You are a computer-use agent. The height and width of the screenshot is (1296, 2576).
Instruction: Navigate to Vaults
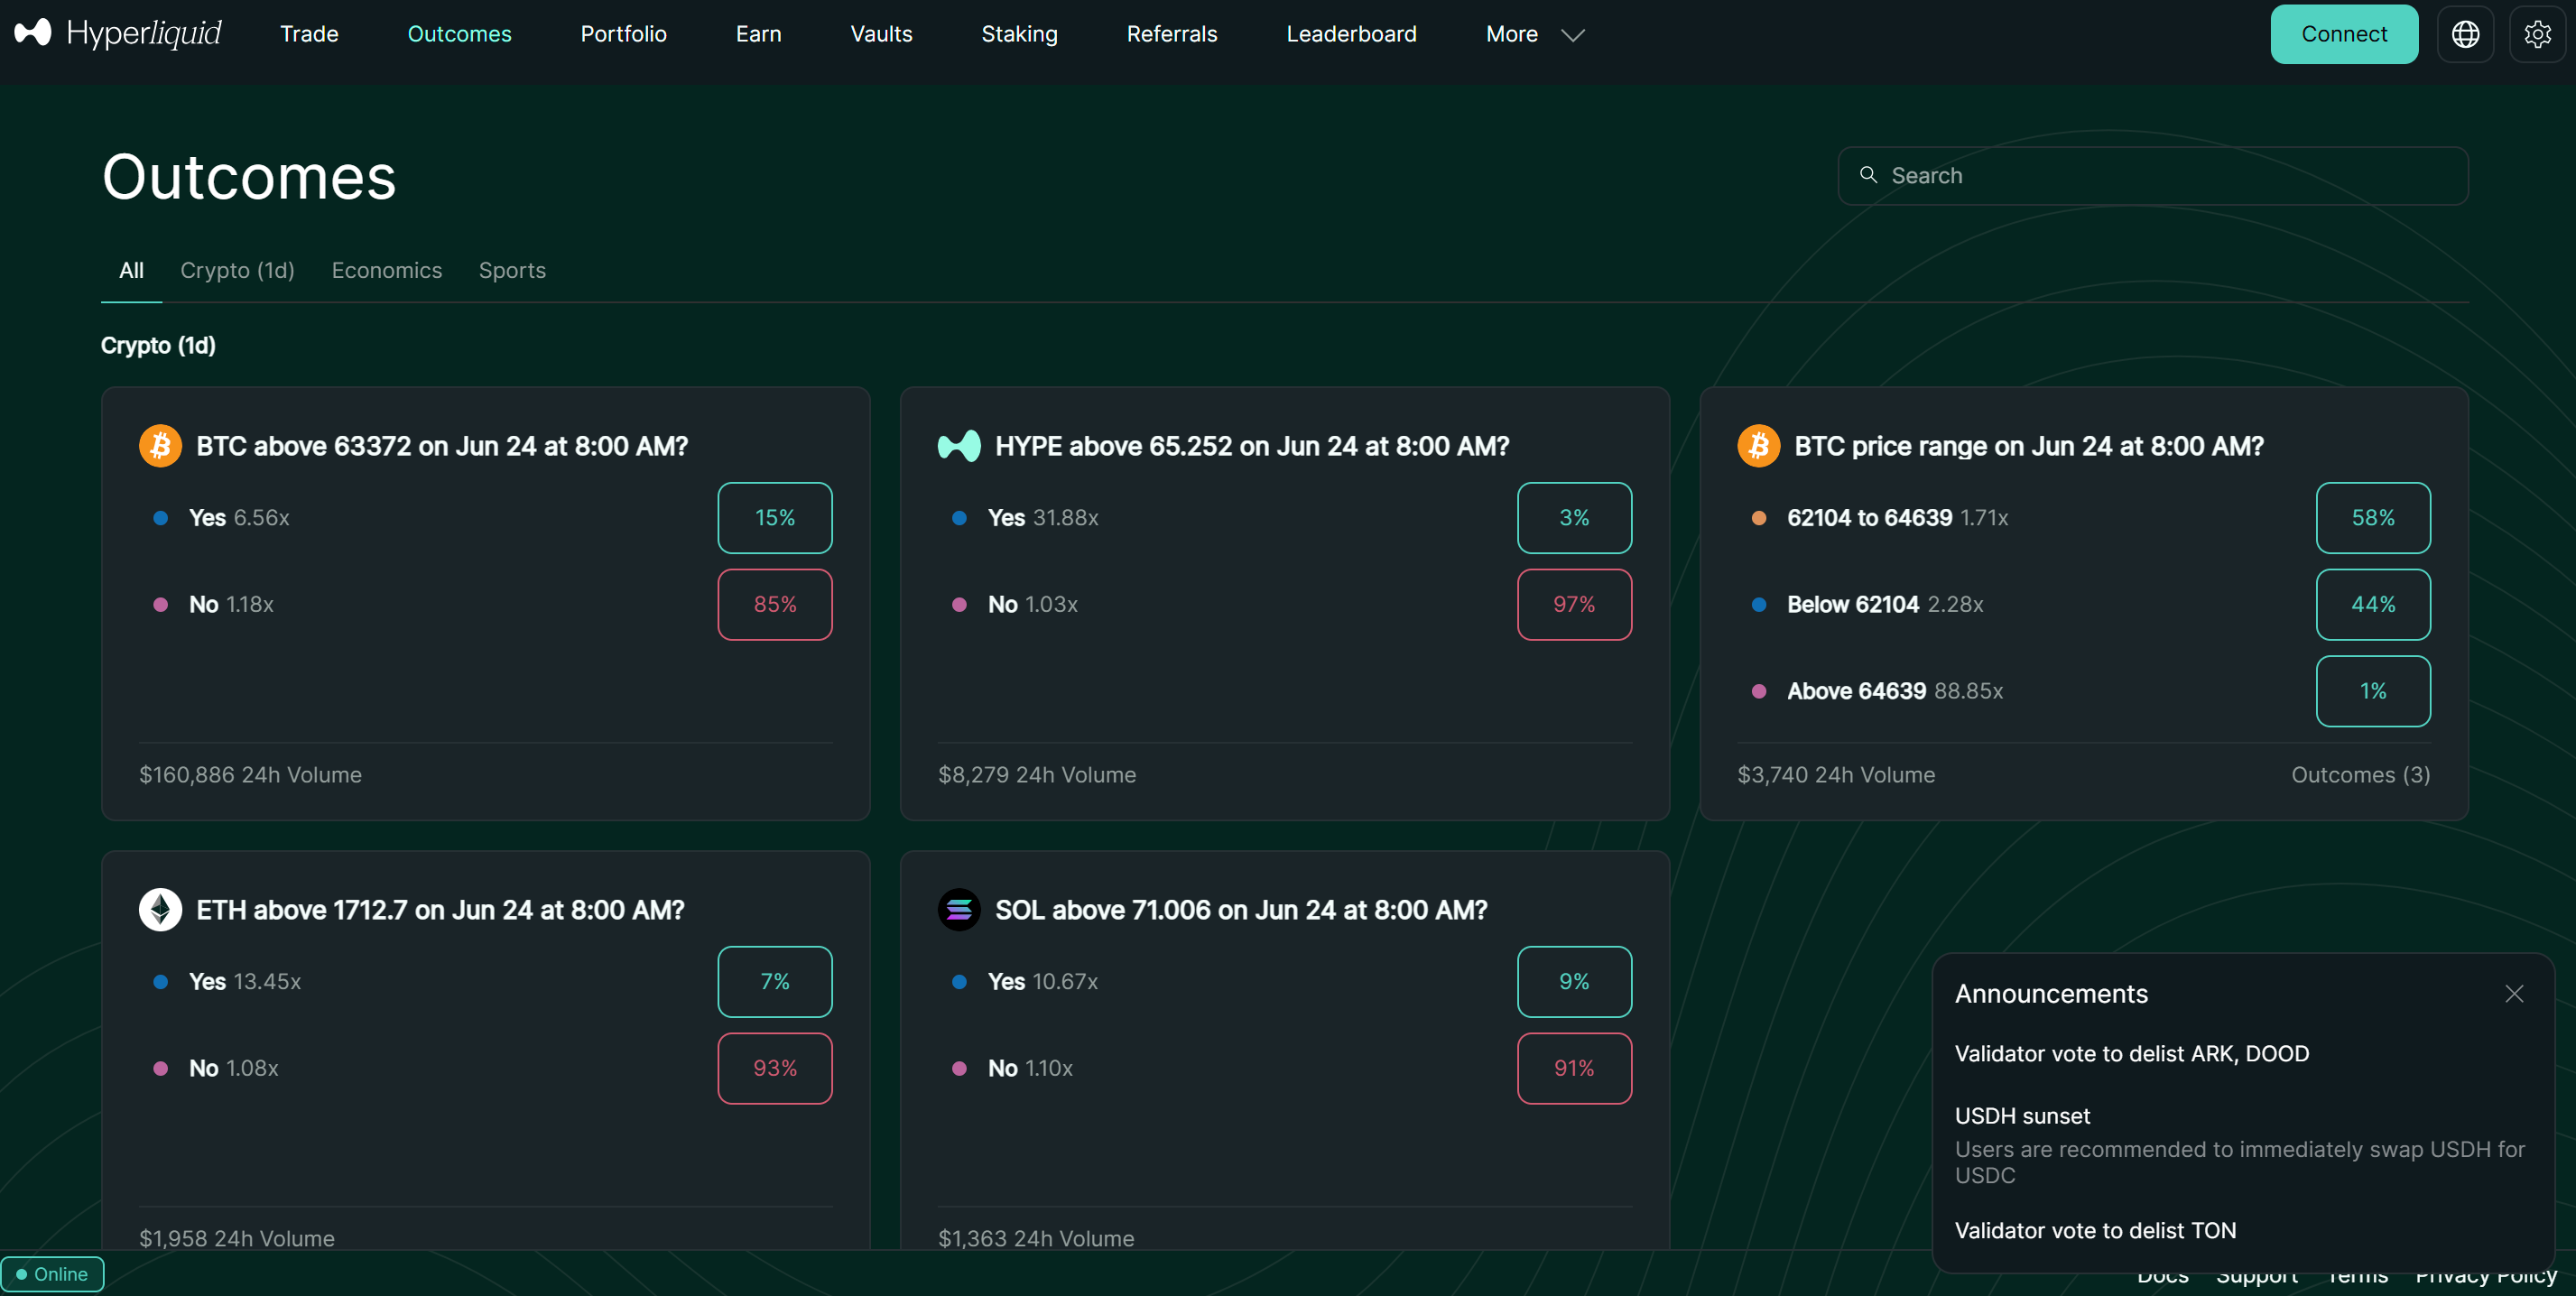[x=881, y=34]
